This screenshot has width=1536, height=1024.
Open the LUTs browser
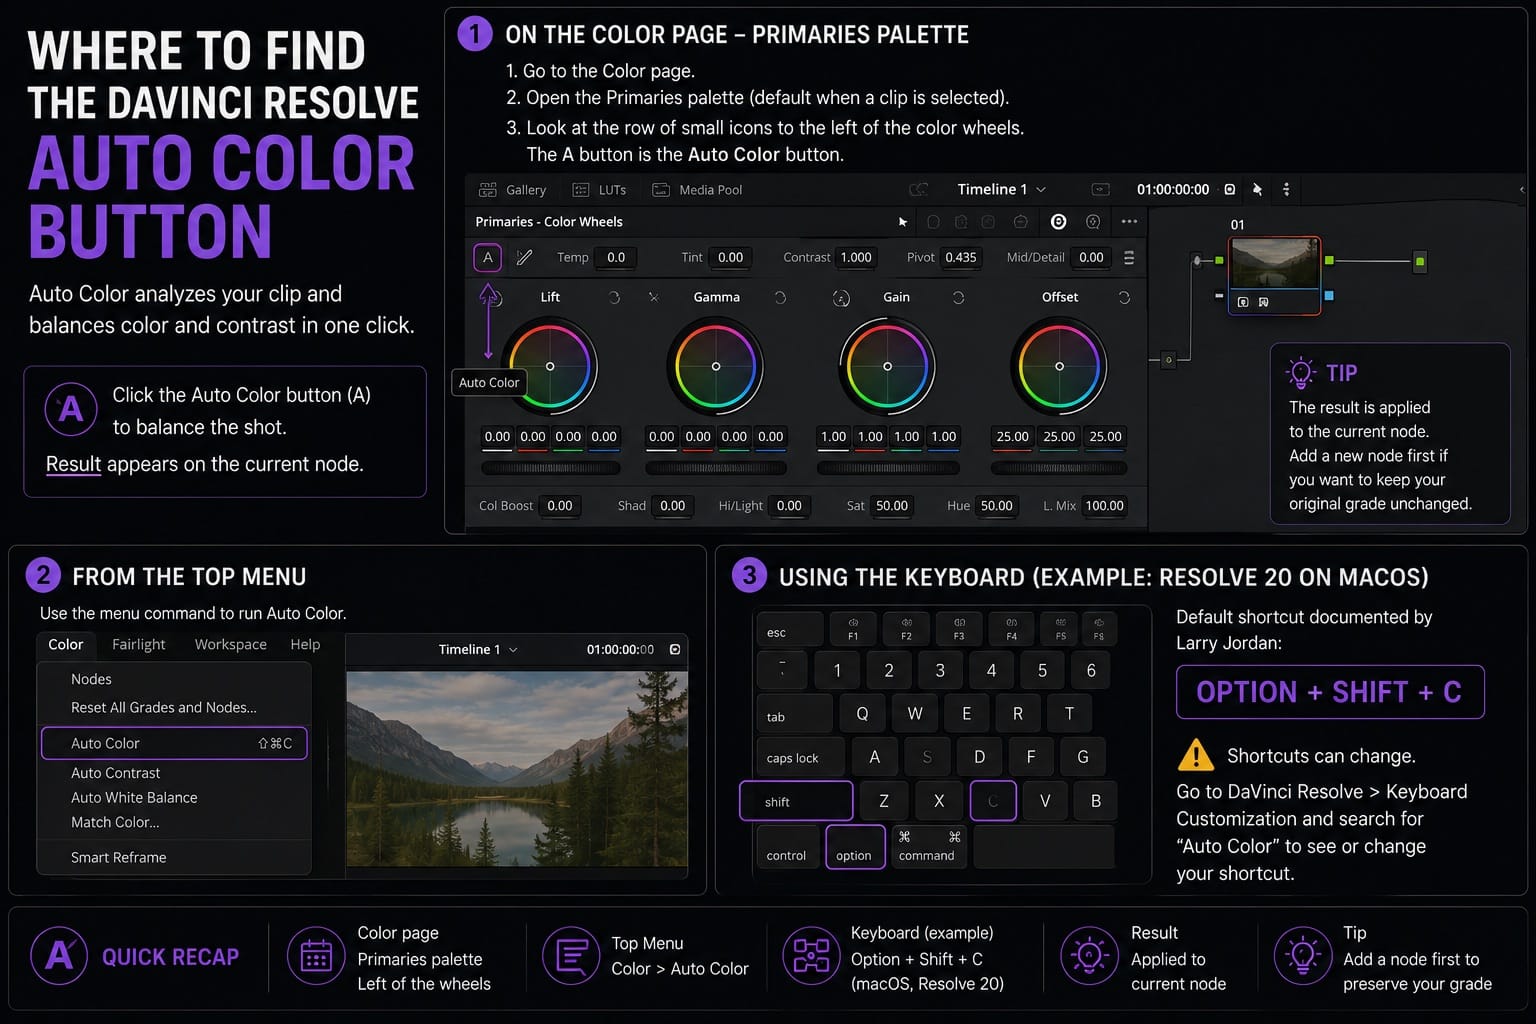pos(599,189)
